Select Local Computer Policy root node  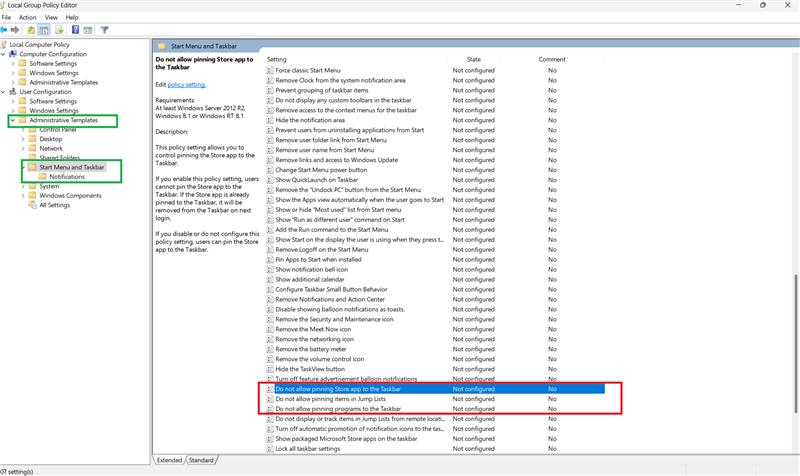[x=39, y=45]
